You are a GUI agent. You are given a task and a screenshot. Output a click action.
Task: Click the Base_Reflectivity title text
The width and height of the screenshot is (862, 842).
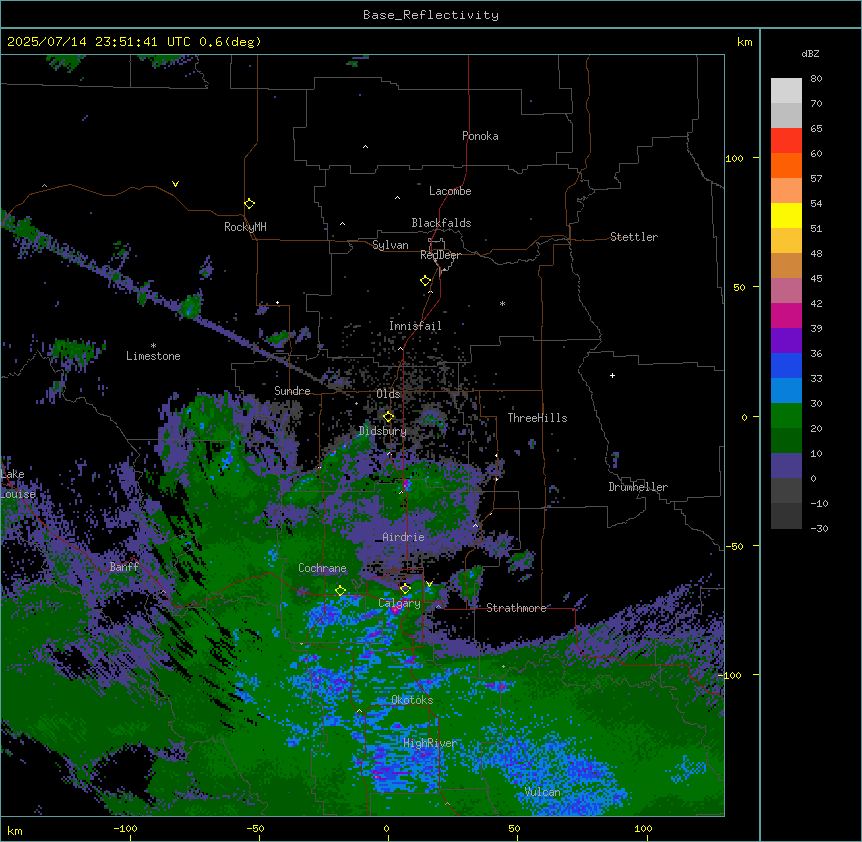431,15
